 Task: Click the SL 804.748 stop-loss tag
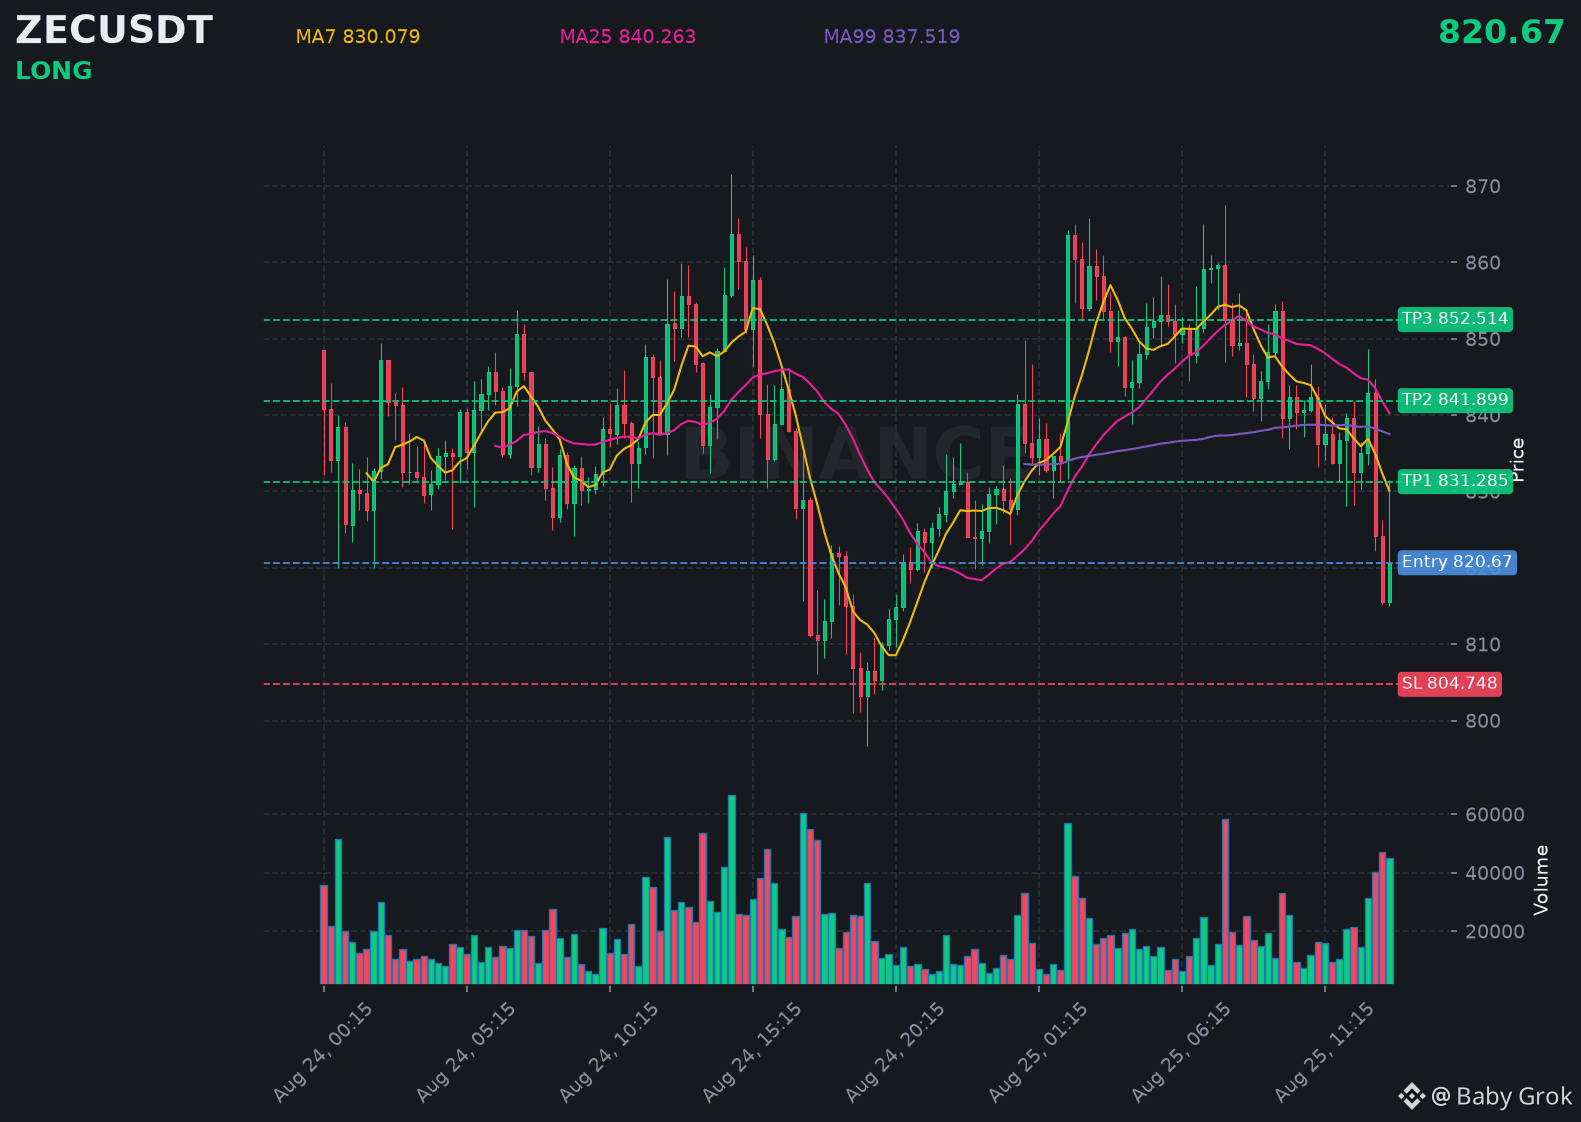pos(1449,684)
